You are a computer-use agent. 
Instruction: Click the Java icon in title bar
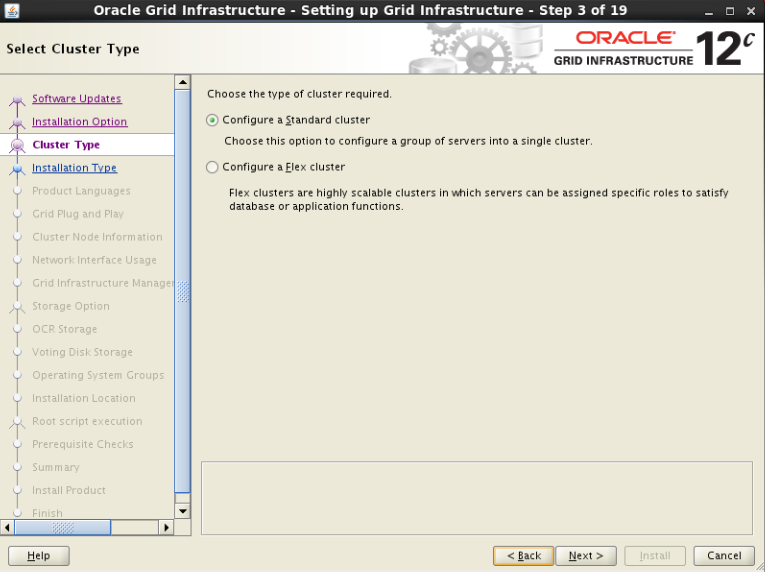[x=12, y=10]
